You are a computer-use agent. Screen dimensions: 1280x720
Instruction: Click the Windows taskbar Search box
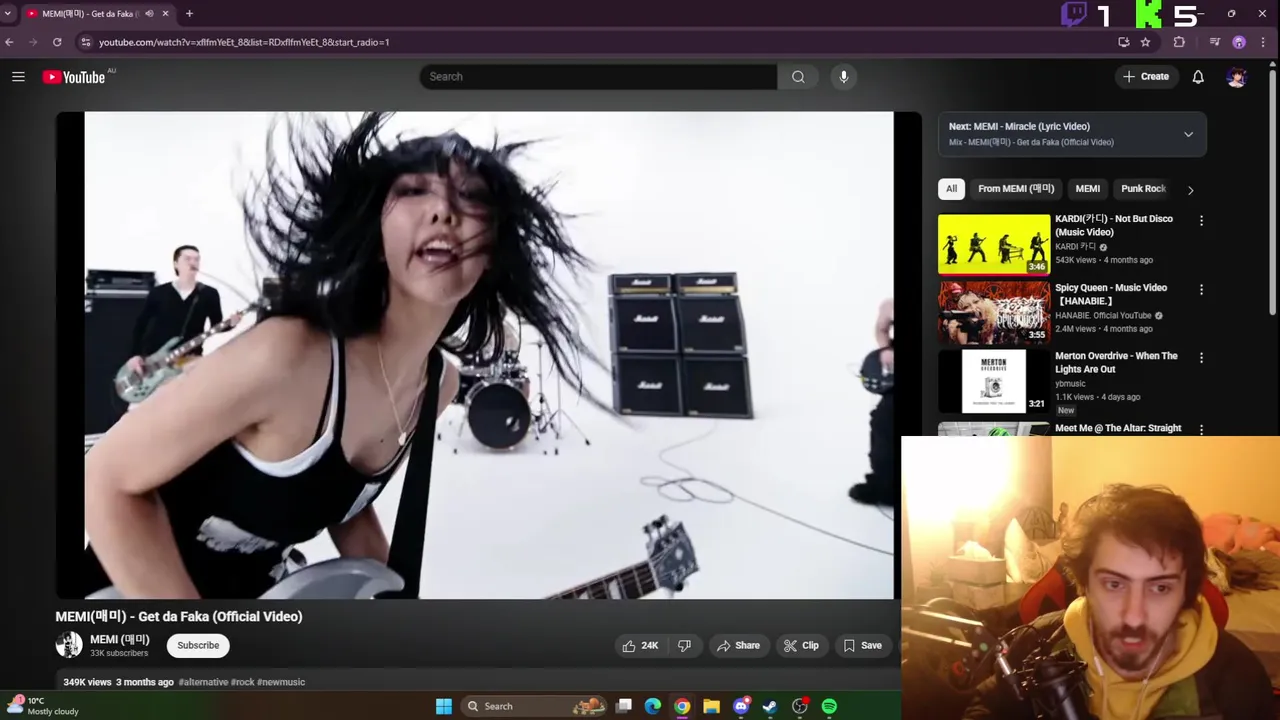click(x=534, y=706)
